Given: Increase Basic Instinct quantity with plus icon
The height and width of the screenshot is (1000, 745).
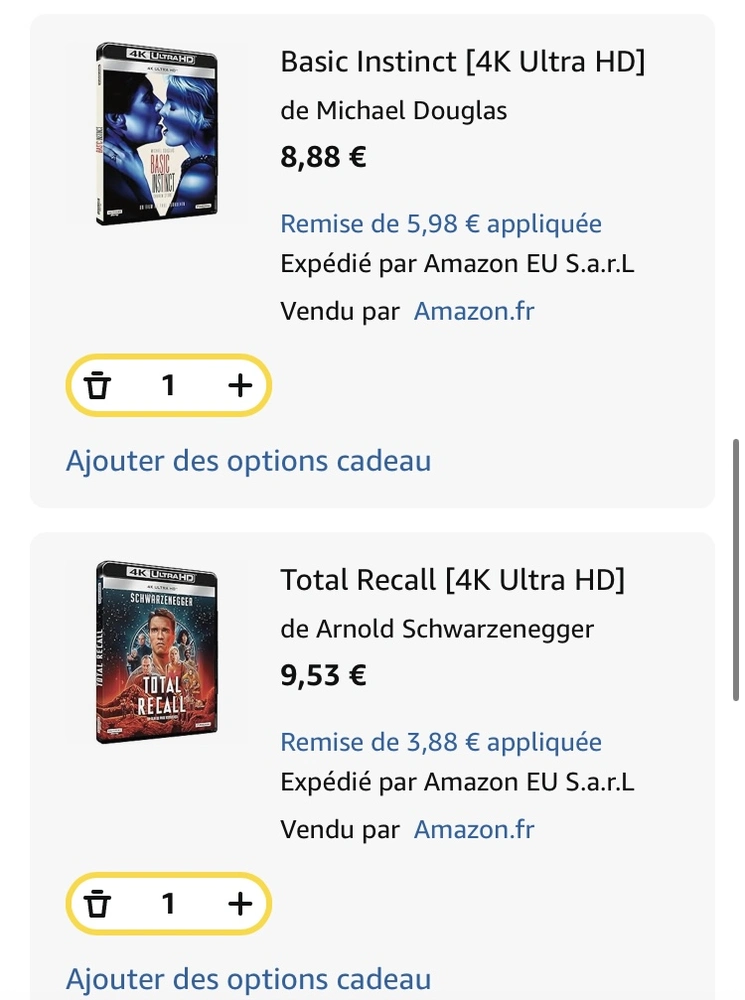Looking at the screenshot, I should pos(240,385).
